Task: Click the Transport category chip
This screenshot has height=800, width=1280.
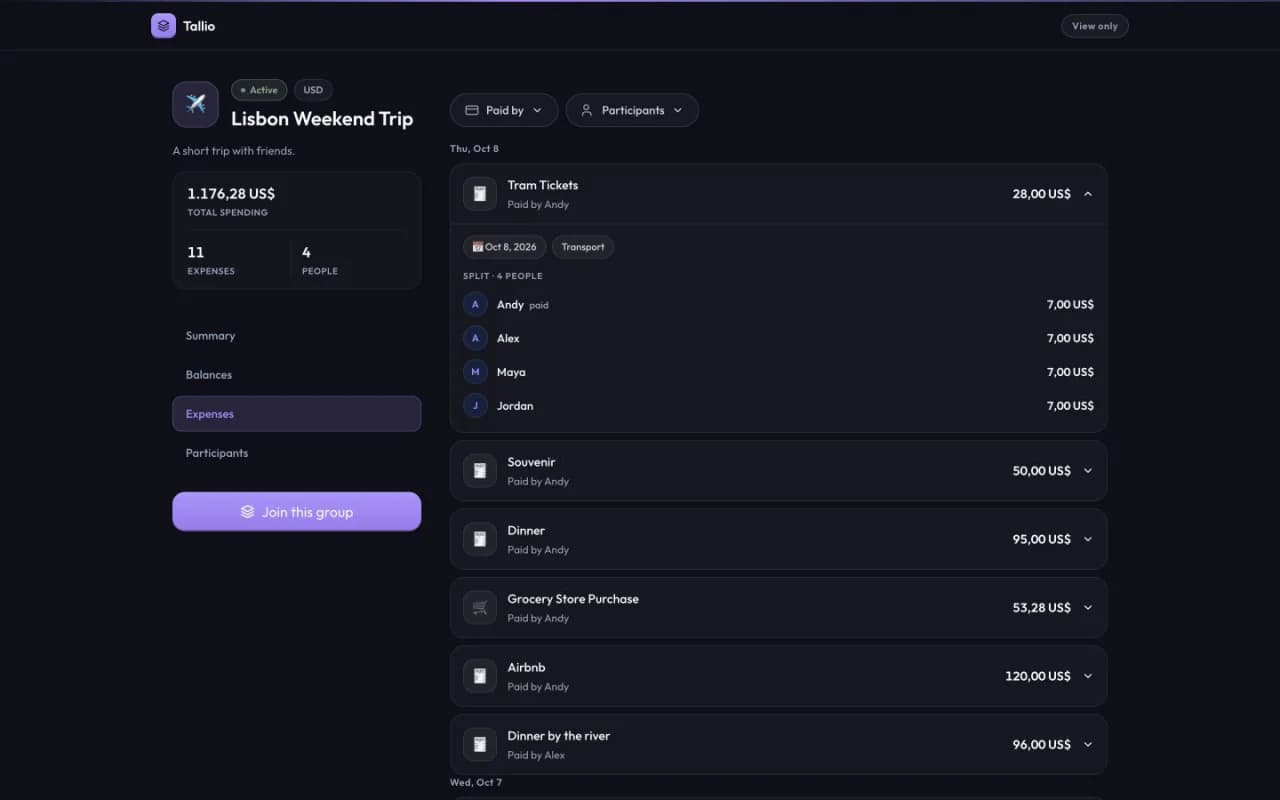Action: tap(583, 247)
